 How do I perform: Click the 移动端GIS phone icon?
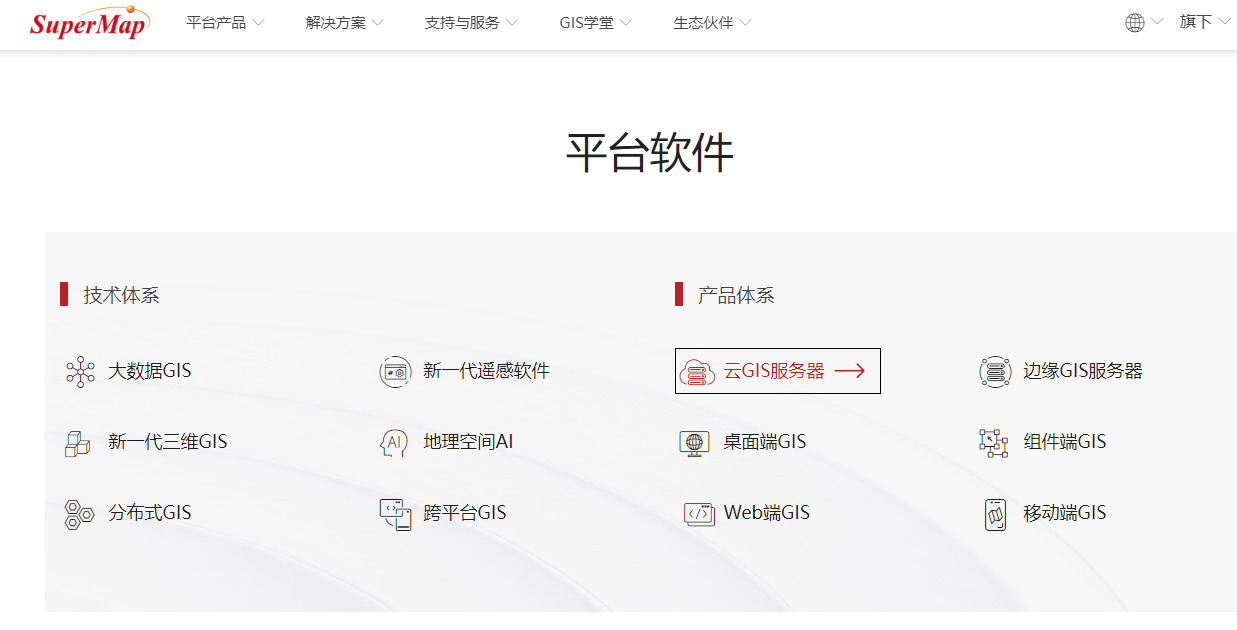point(995,514)
